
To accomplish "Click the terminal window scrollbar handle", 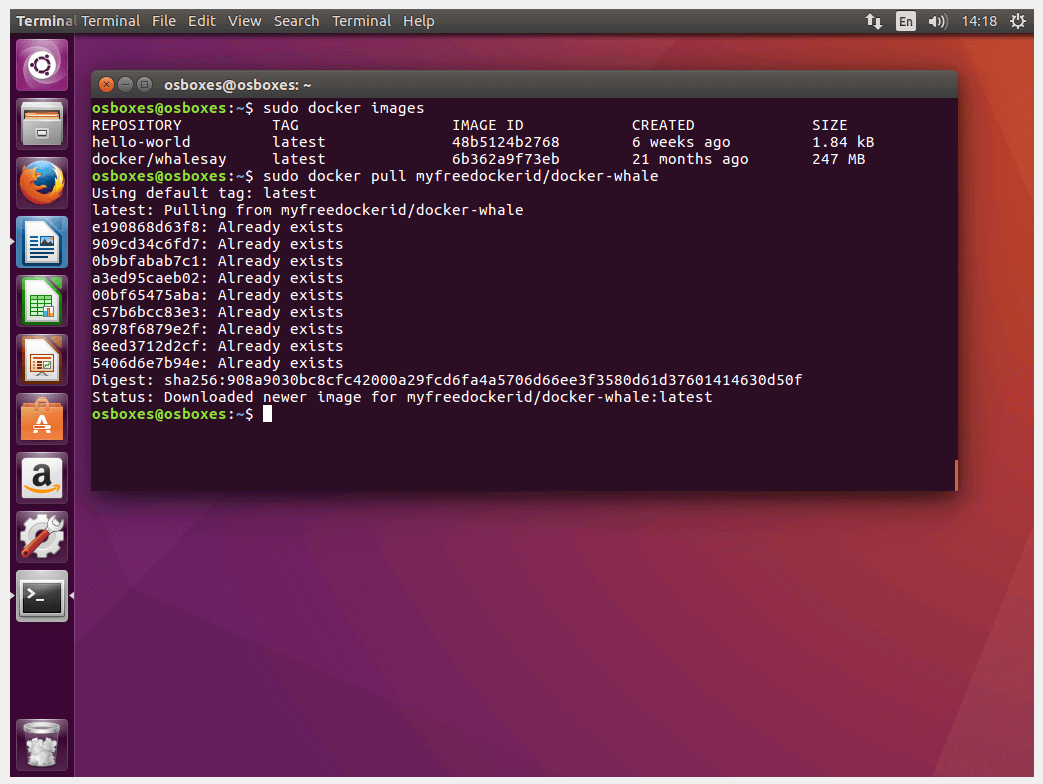I will pyautogui.click(x=956, y=475).
